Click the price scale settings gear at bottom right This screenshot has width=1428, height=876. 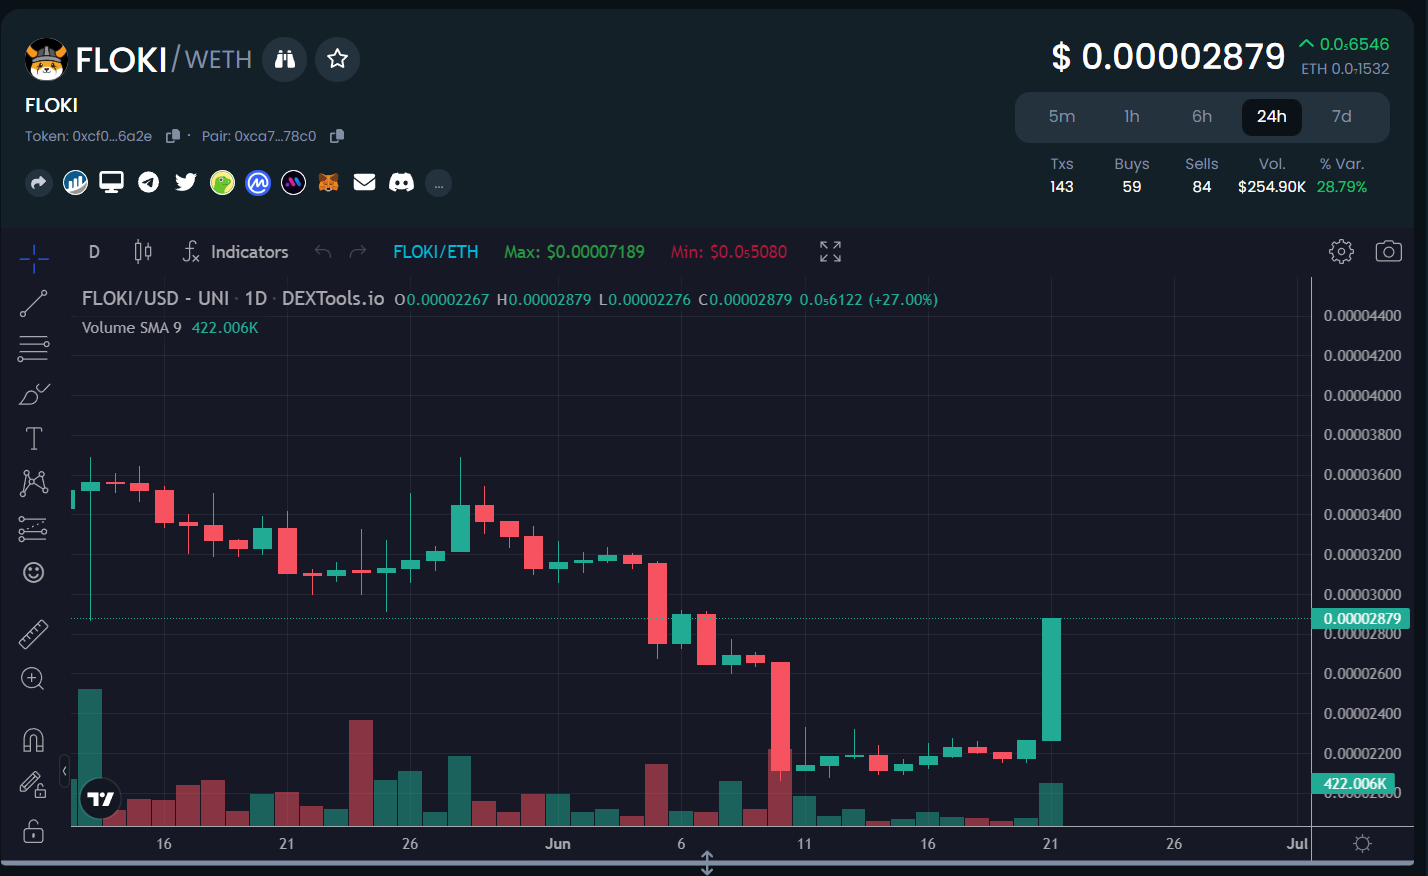click(1362, 843)
